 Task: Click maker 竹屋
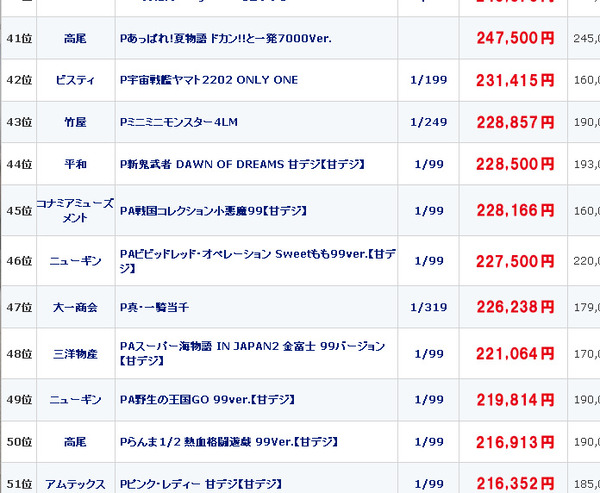point(75,122)
